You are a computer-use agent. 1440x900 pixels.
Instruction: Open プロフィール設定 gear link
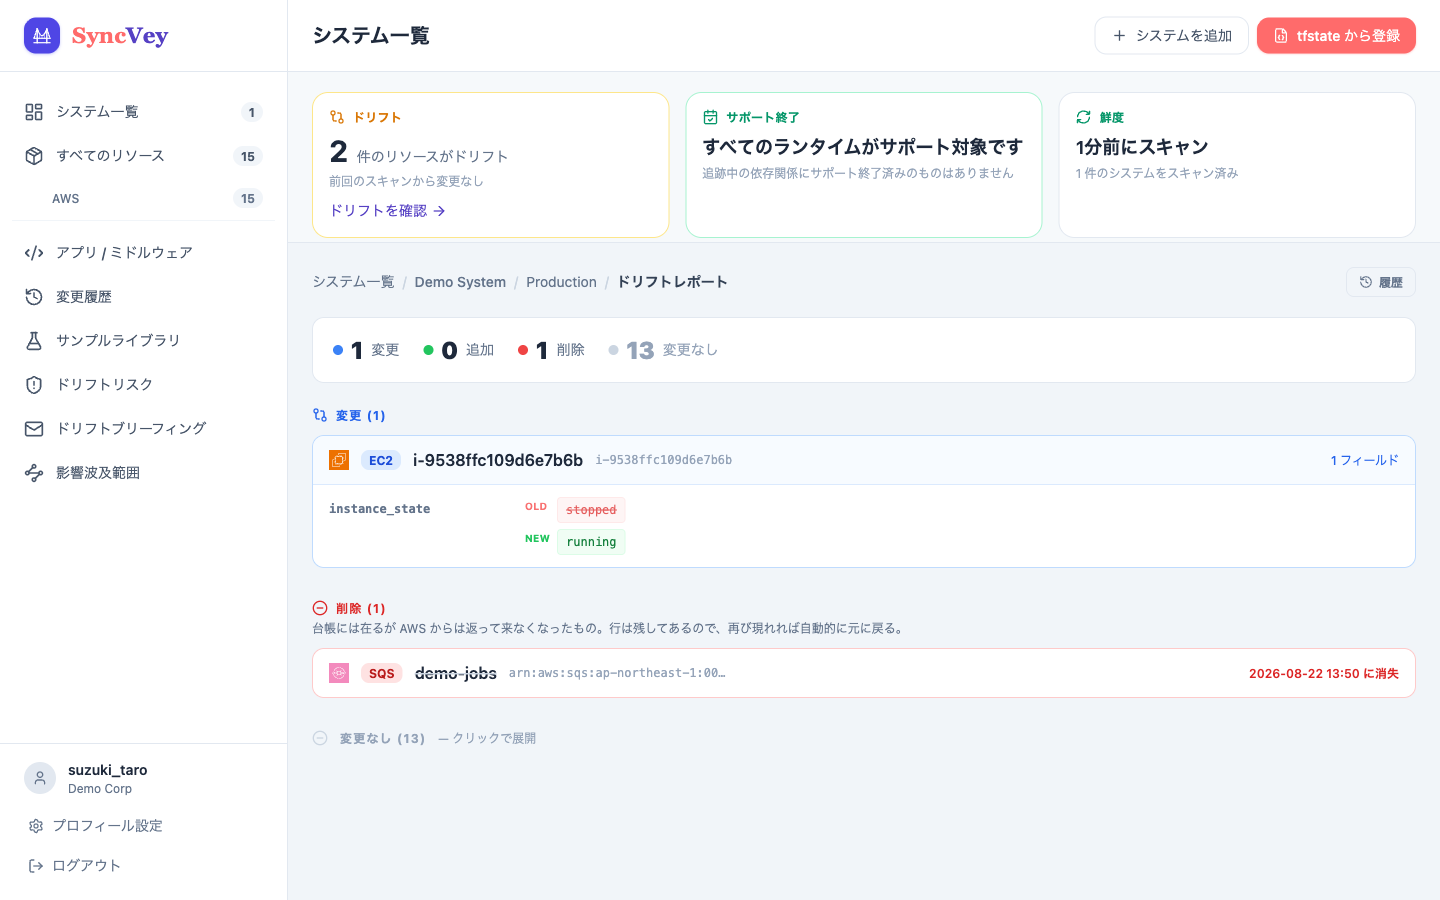(x=96, y=826)
